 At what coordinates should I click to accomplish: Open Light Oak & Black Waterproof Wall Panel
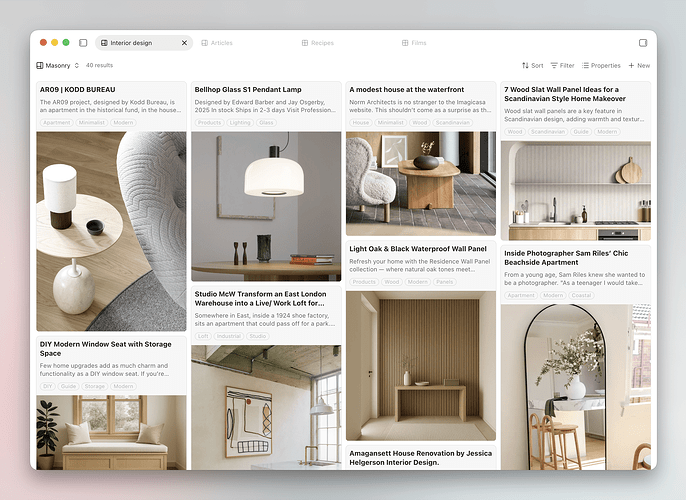point(418,249)
